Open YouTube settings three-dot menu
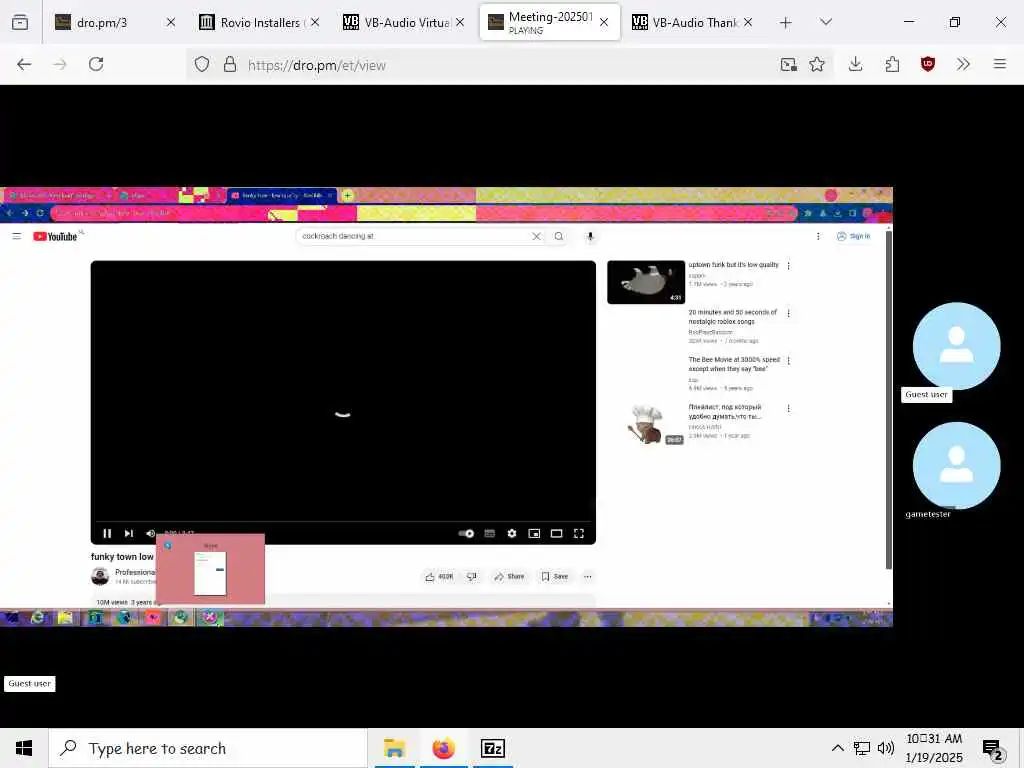 (818, 236)
